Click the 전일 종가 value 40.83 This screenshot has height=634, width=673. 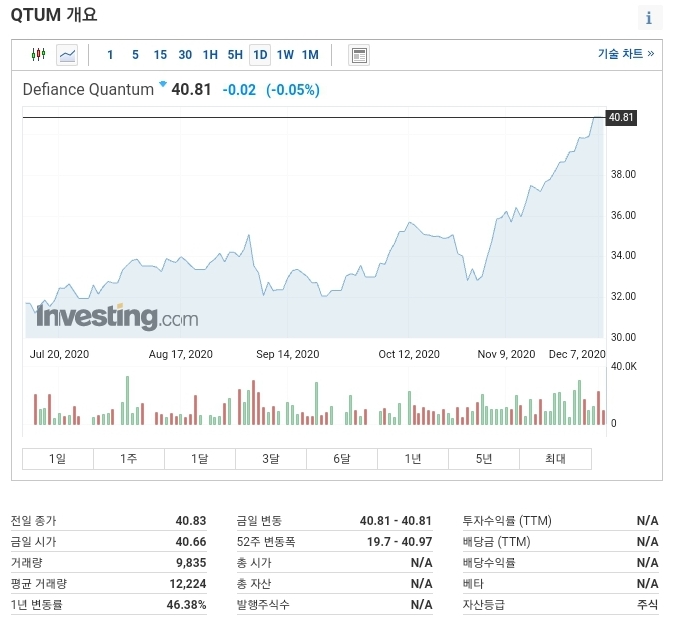tap(191, 521)
